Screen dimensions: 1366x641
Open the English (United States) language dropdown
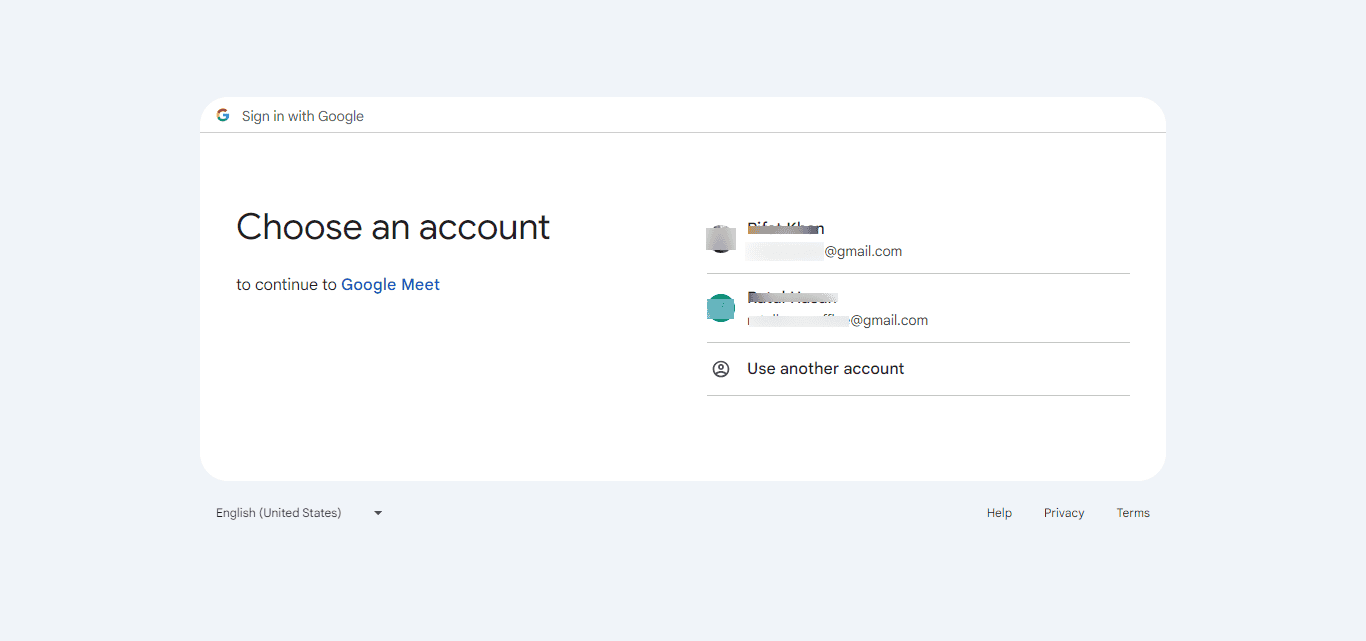299,513
